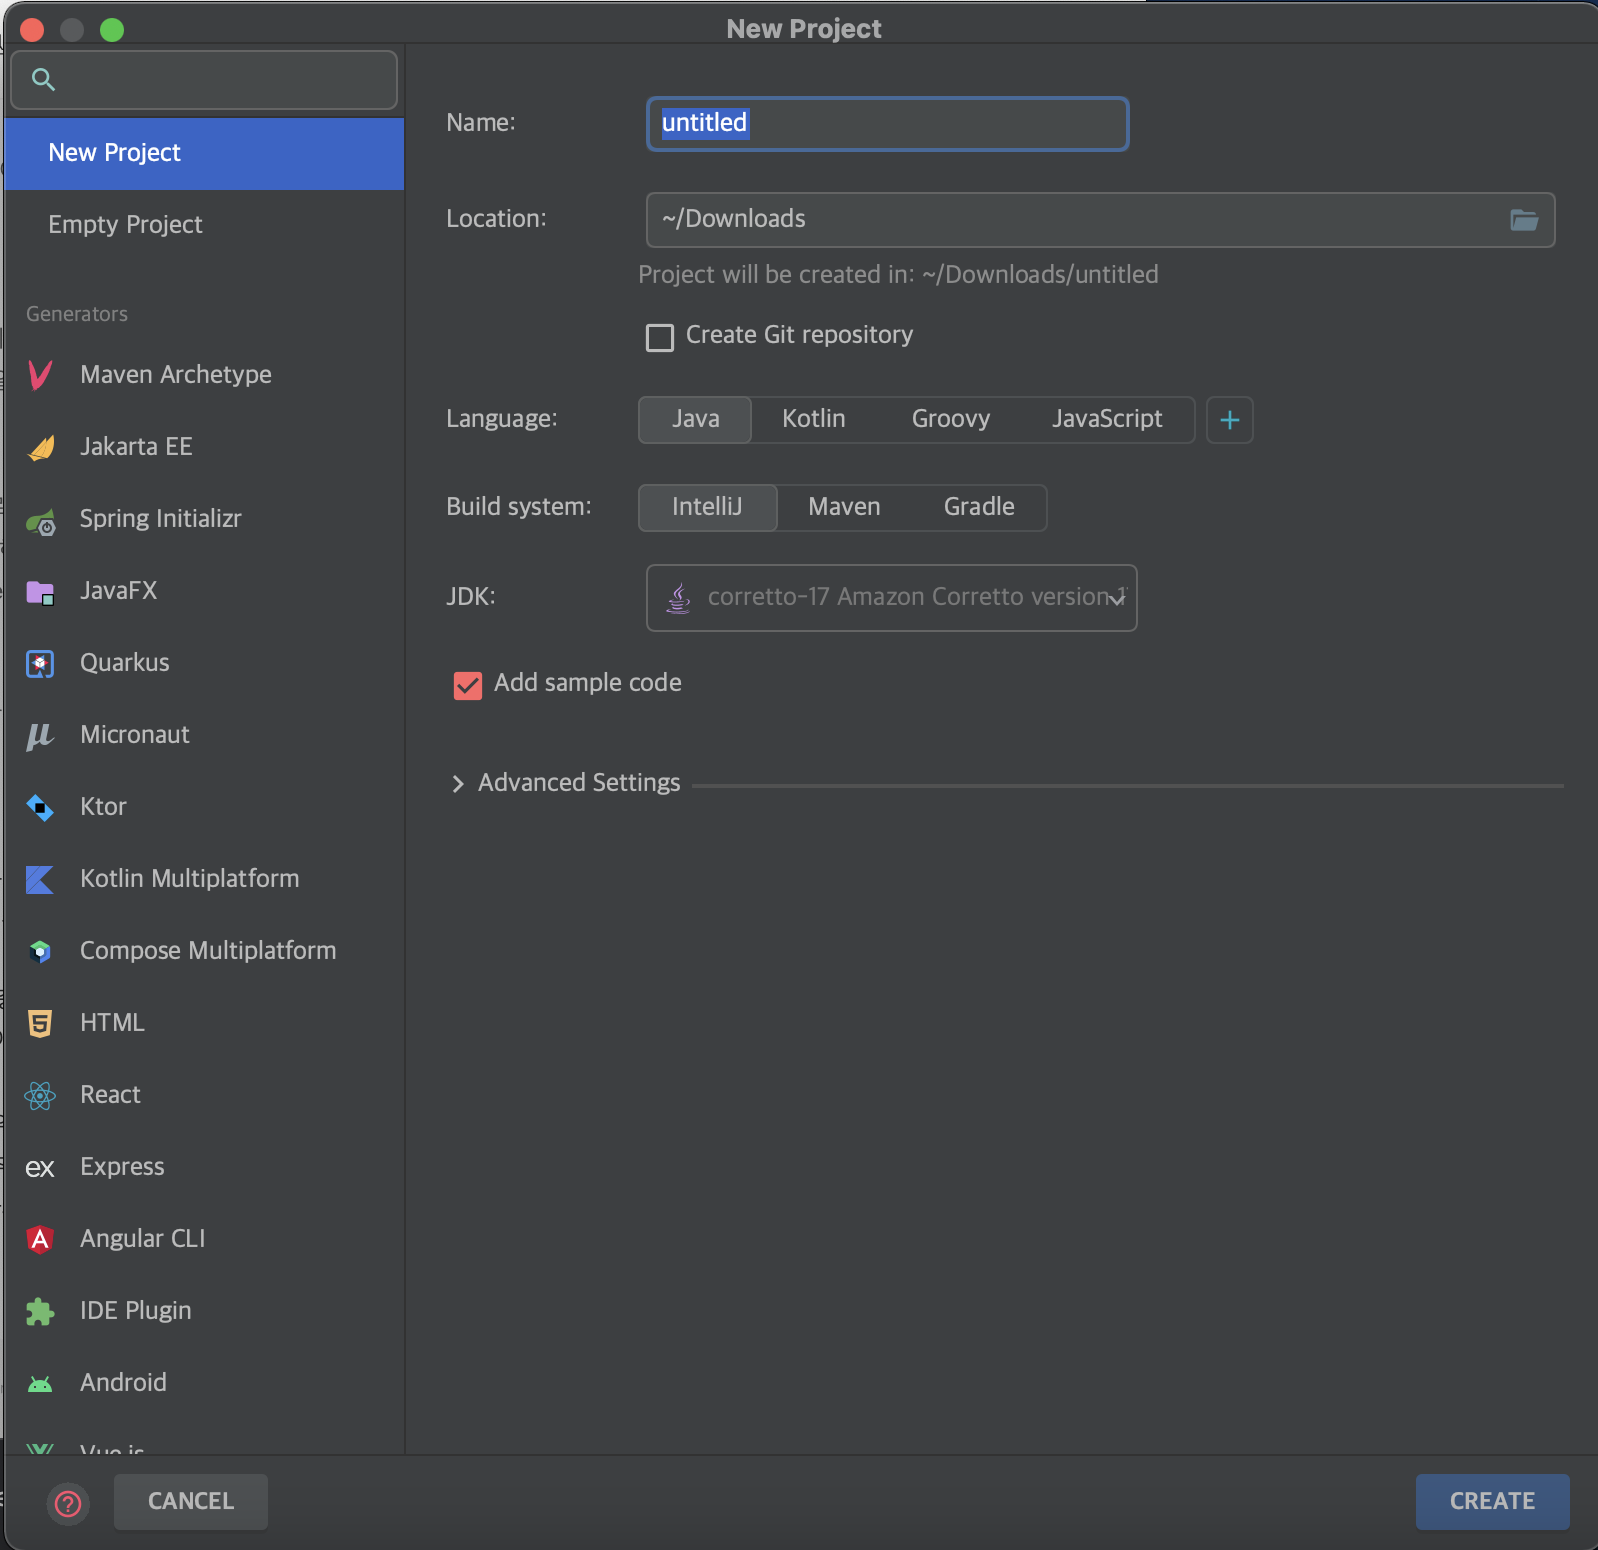
Task: Click the search magnifier icon
Action: [x=43, y=79]
